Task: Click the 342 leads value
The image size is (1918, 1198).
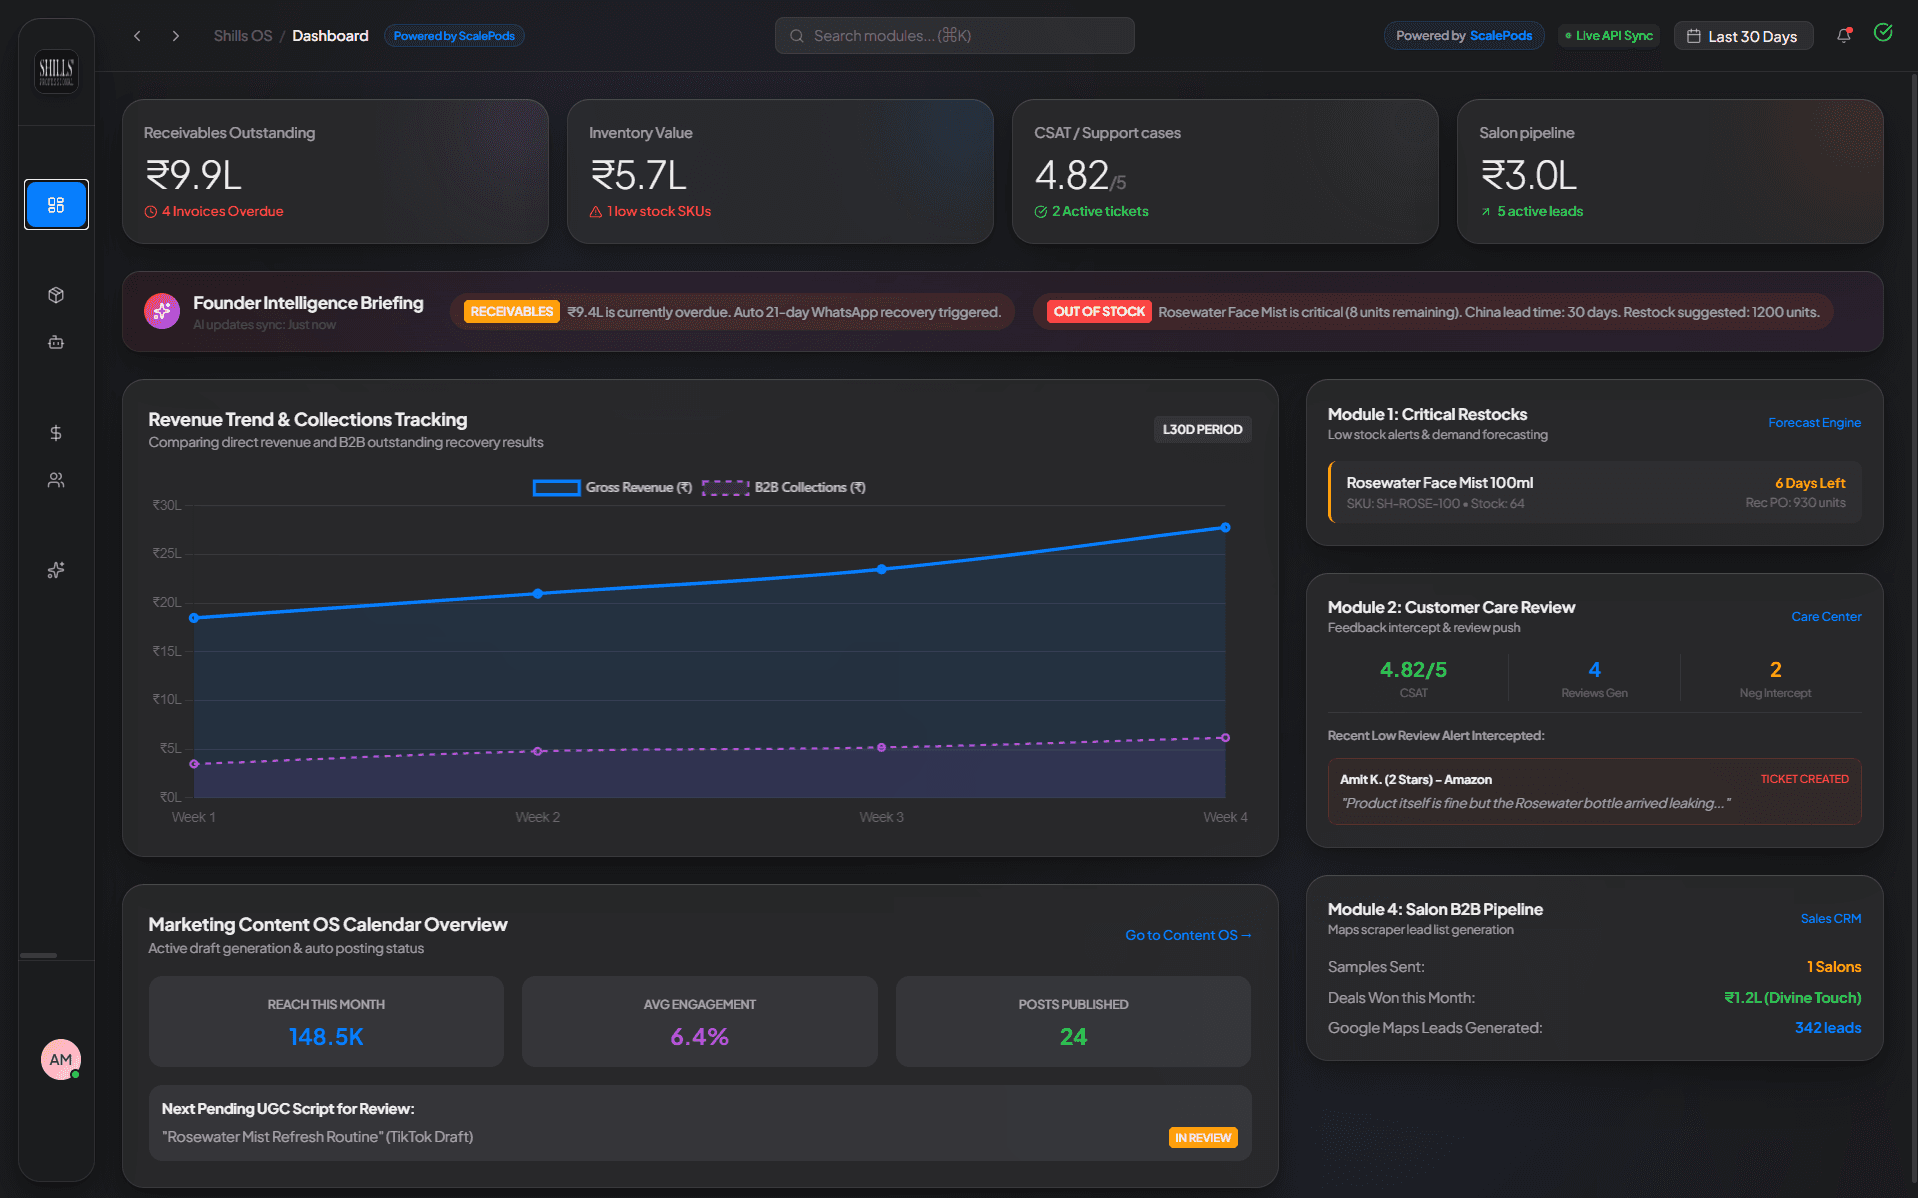Action: click(1828, 1029)
